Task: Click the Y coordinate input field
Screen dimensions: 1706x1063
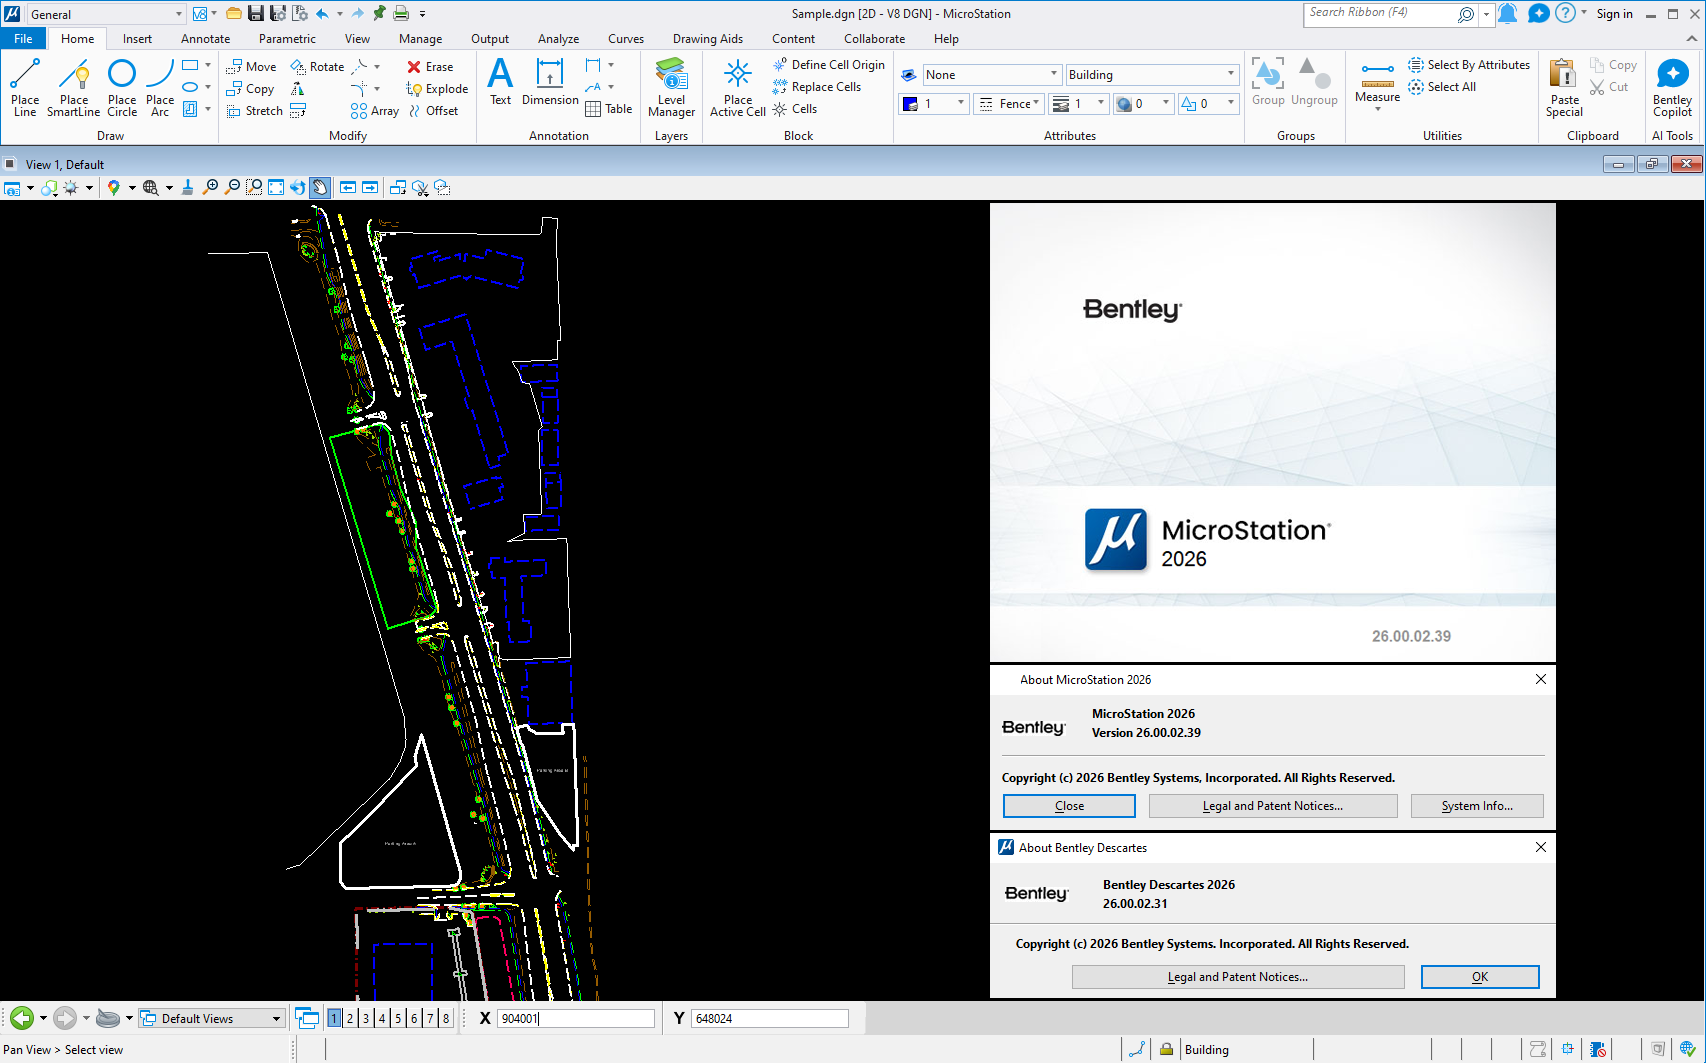Action: tap(769, 1018)
